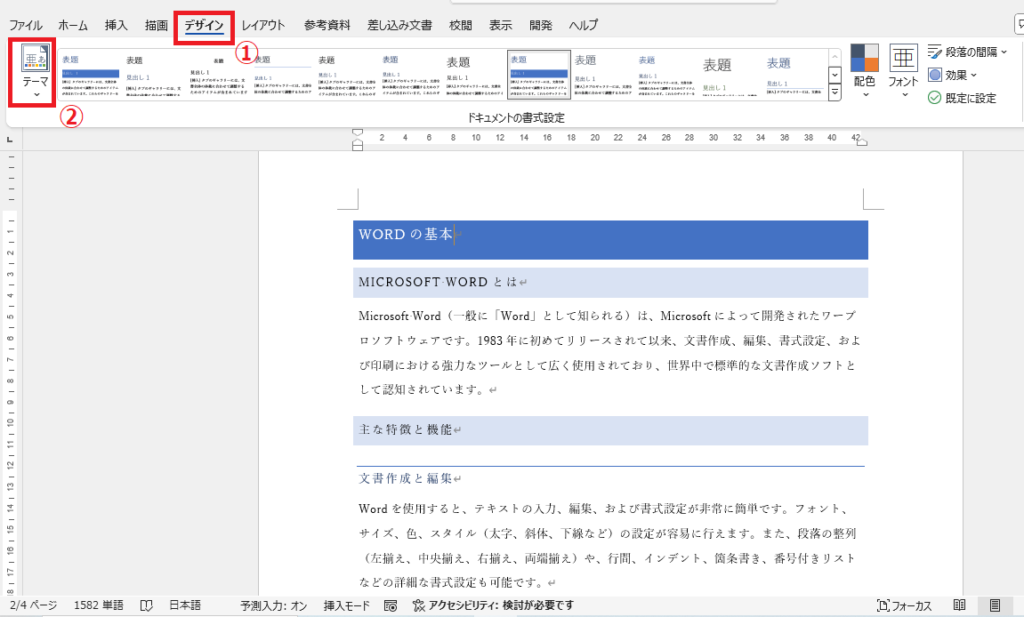1024x617 pixels.
Task: Select the デザイン ribbon tab
Action: tap(204, 25)
